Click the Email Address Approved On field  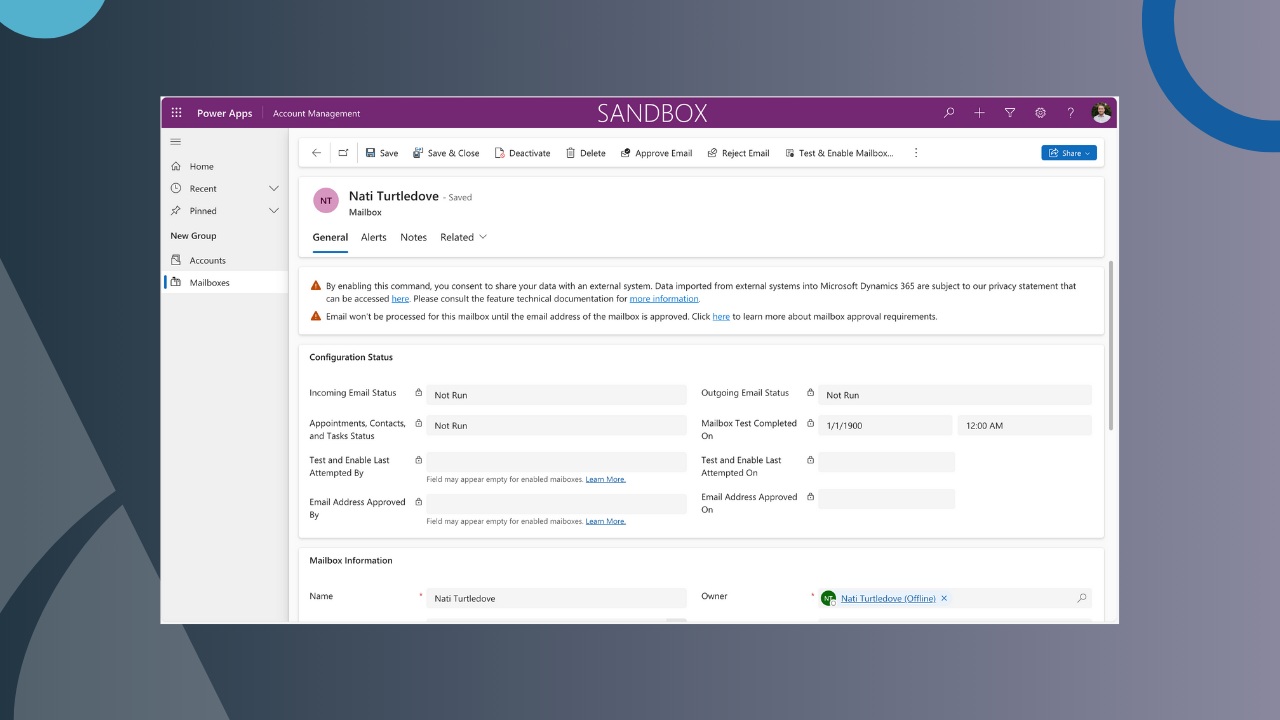(x=886, y=499)
